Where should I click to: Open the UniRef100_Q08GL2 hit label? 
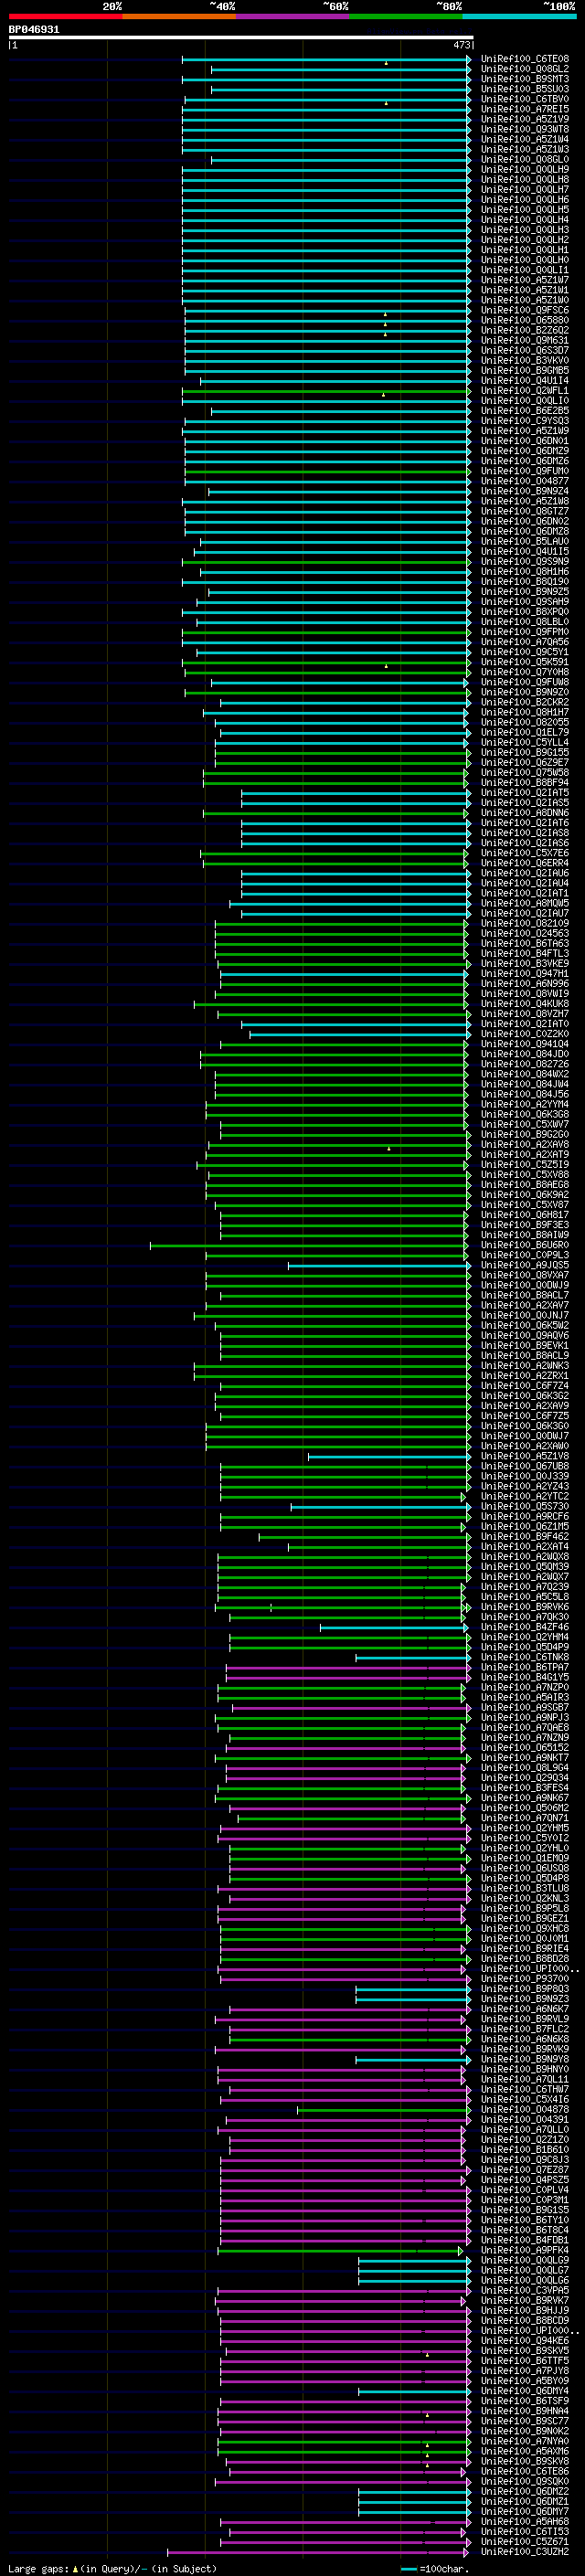[x=525, y=69]
